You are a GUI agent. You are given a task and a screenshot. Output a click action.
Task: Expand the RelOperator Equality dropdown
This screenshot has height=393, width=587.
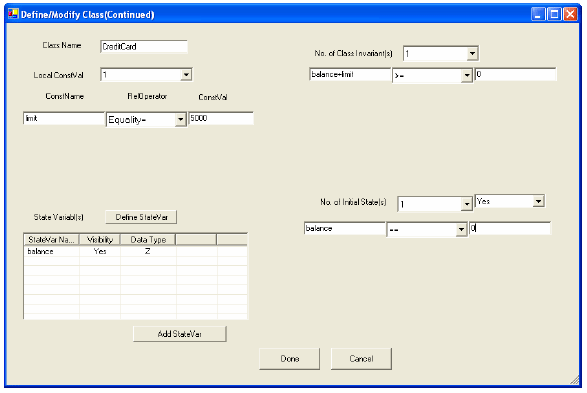pyautogui.click(x=181, y=120)
